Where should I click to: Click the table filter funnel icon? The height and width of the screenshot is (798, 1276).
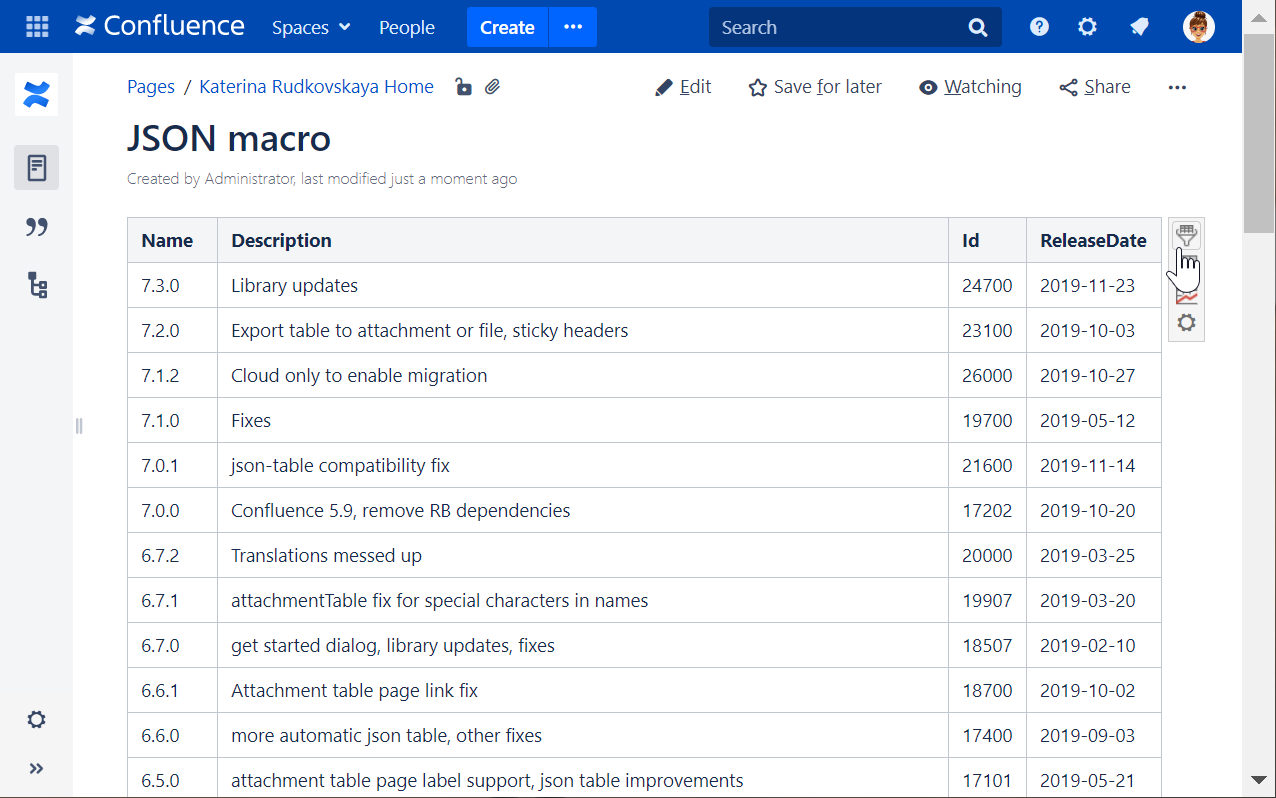coord(1186,236)
